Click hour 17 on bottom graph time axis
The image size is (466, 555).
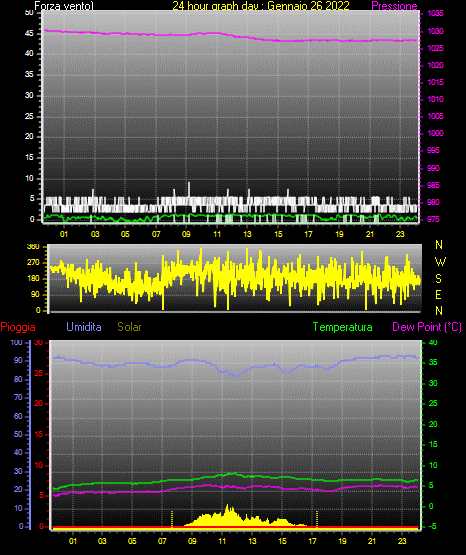[x=312, y=541]
